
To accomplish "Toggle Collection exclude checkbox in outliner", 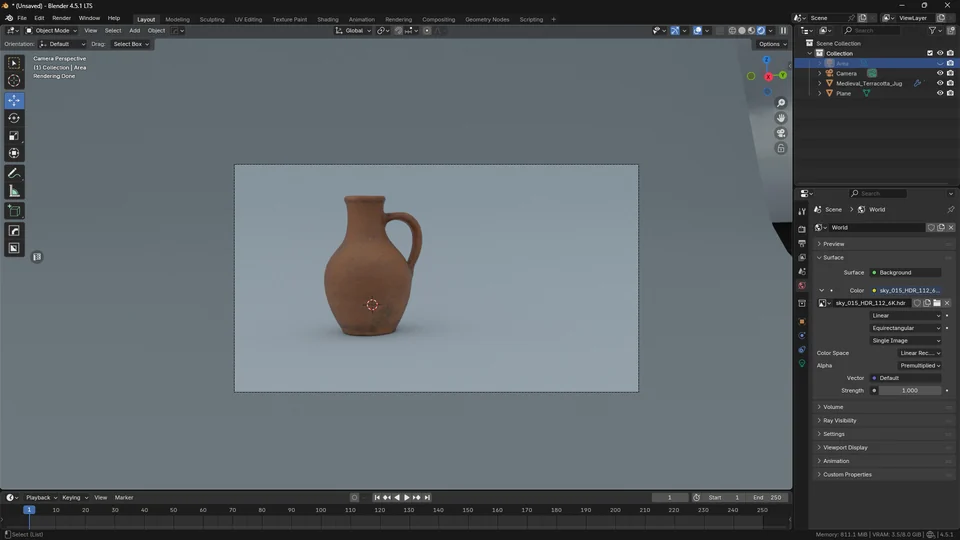I will [x=930, y=53].
